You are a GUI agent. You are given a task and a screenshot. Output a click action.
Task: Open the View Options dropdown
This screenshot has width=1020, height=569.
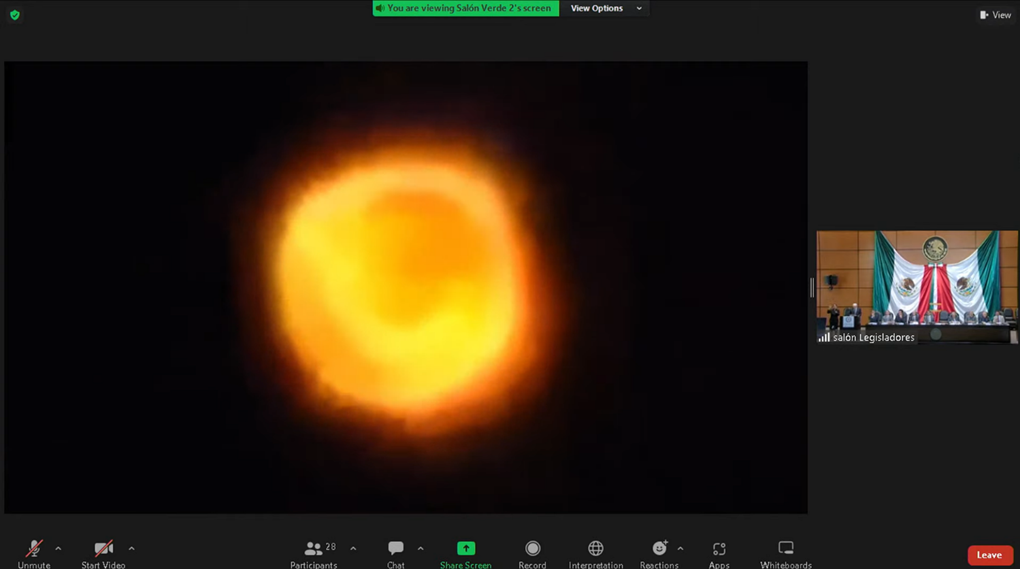point(606,8)
